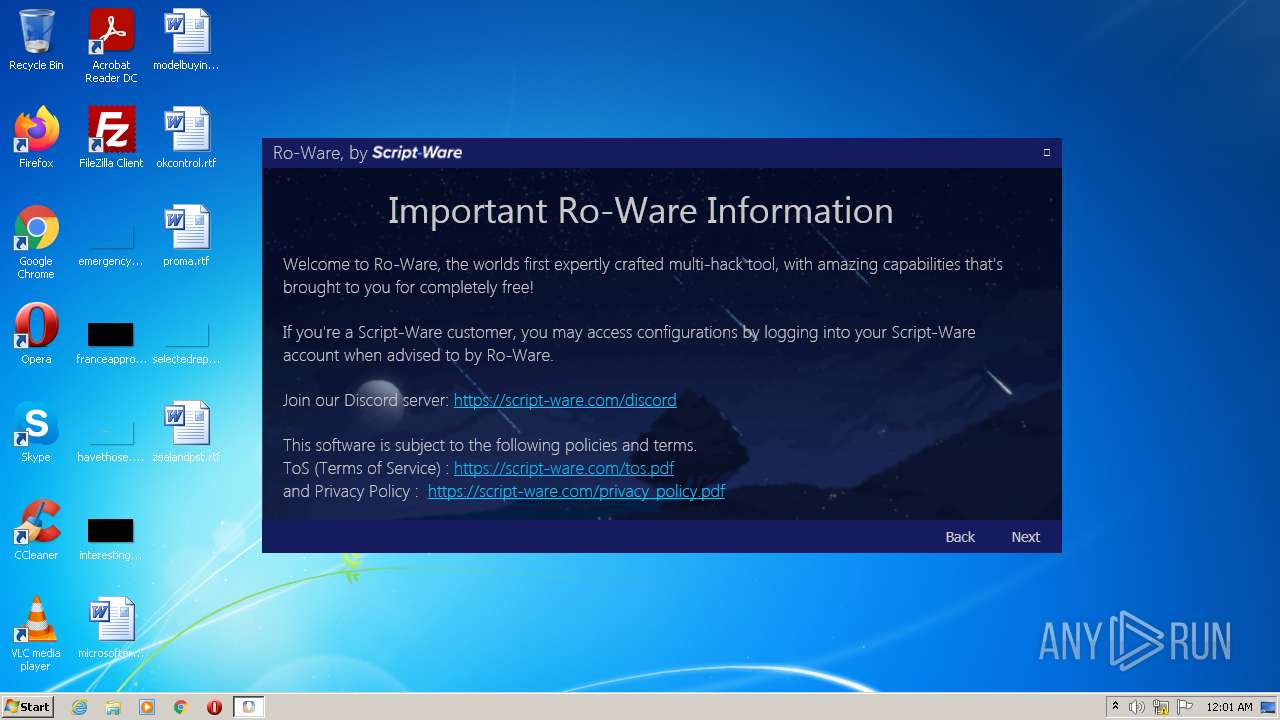Open FileZilla Client shortcut
The width and height of the screenshot is (1280, 720).
(111, 138)
